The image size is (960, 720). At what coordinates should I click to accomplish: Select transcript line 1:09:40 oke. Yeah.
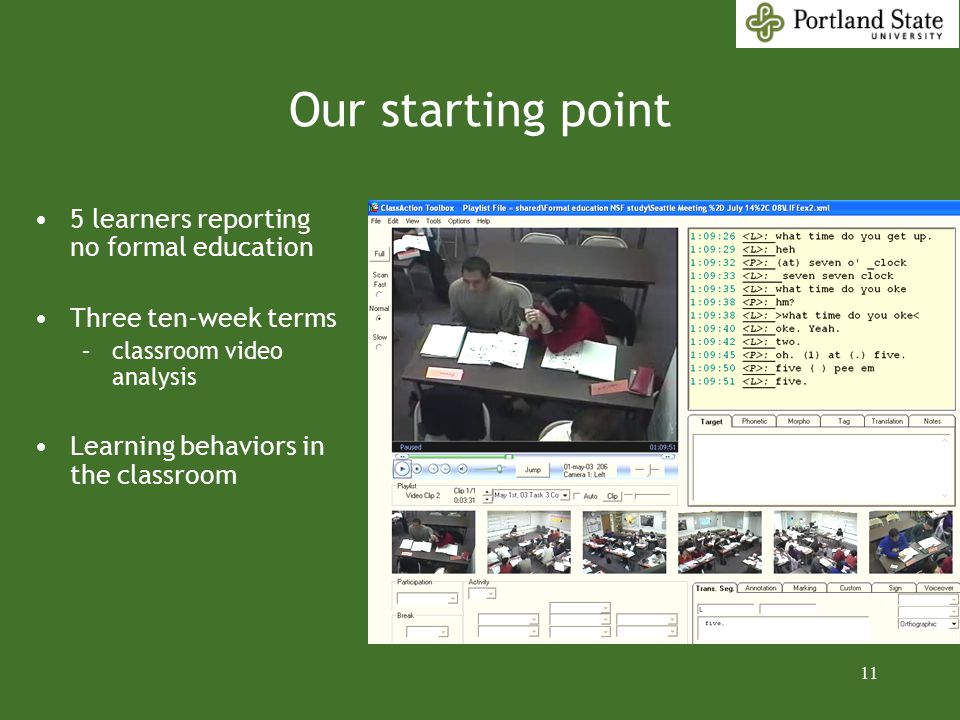coord(765,329)
